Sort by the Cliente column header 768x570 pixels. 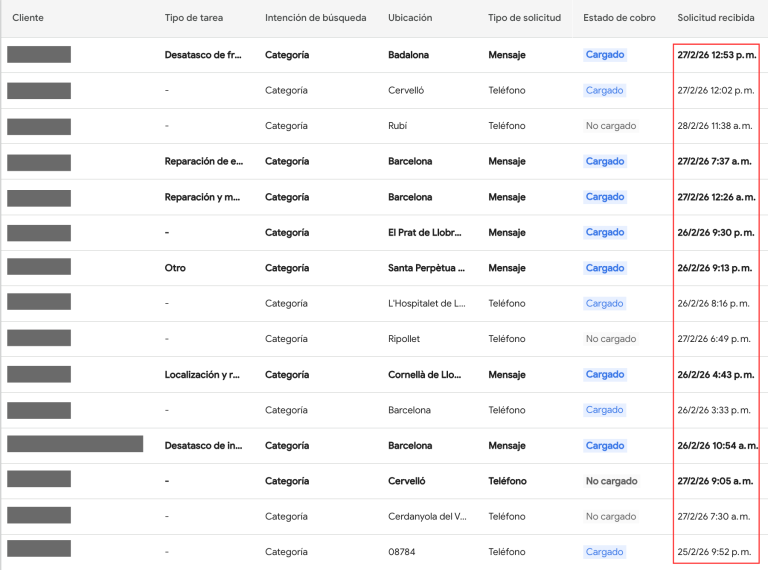(28, 18)
